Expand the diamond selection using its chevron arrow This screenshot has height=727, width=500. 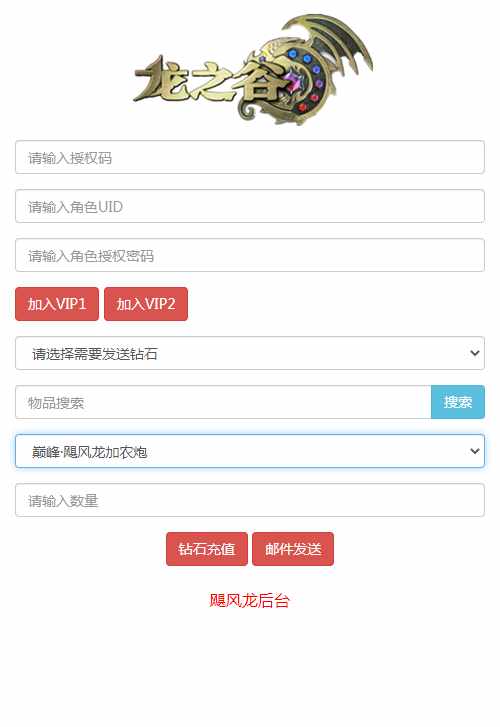pyautogui.click(x=474, y=353)
